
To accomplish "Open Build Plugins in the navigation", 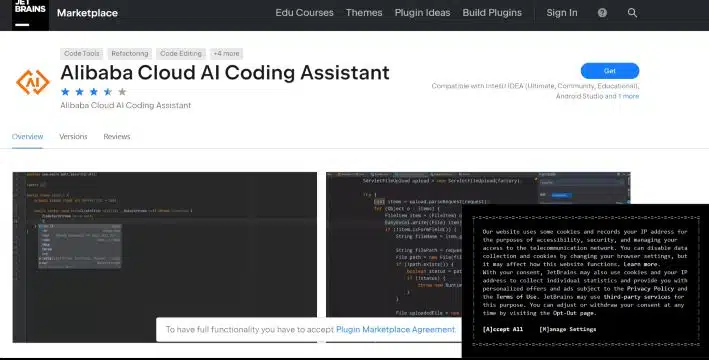I will click(492, 13).
